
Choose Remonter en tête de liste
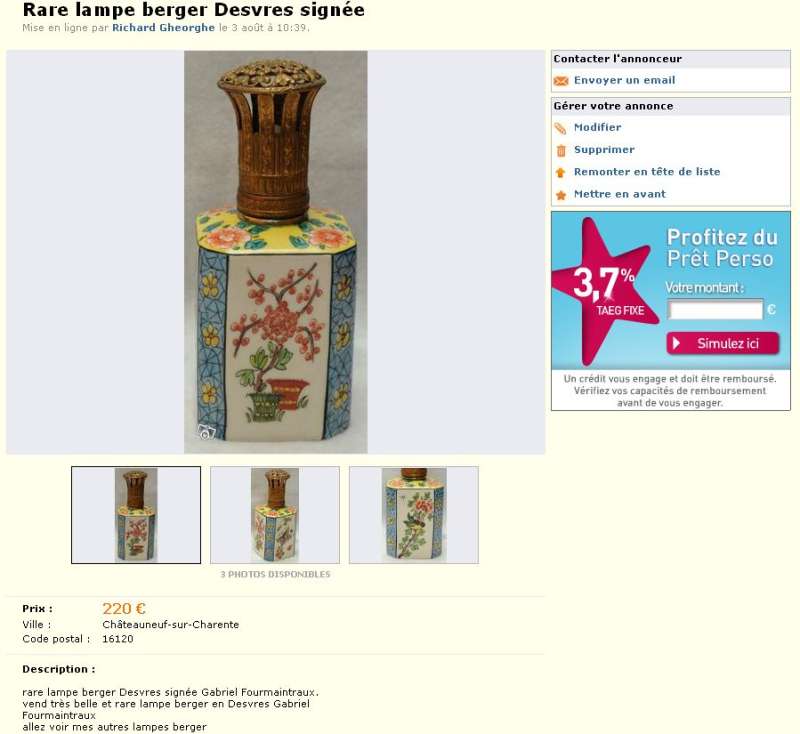pyautogui.click(x=647, y=172)
